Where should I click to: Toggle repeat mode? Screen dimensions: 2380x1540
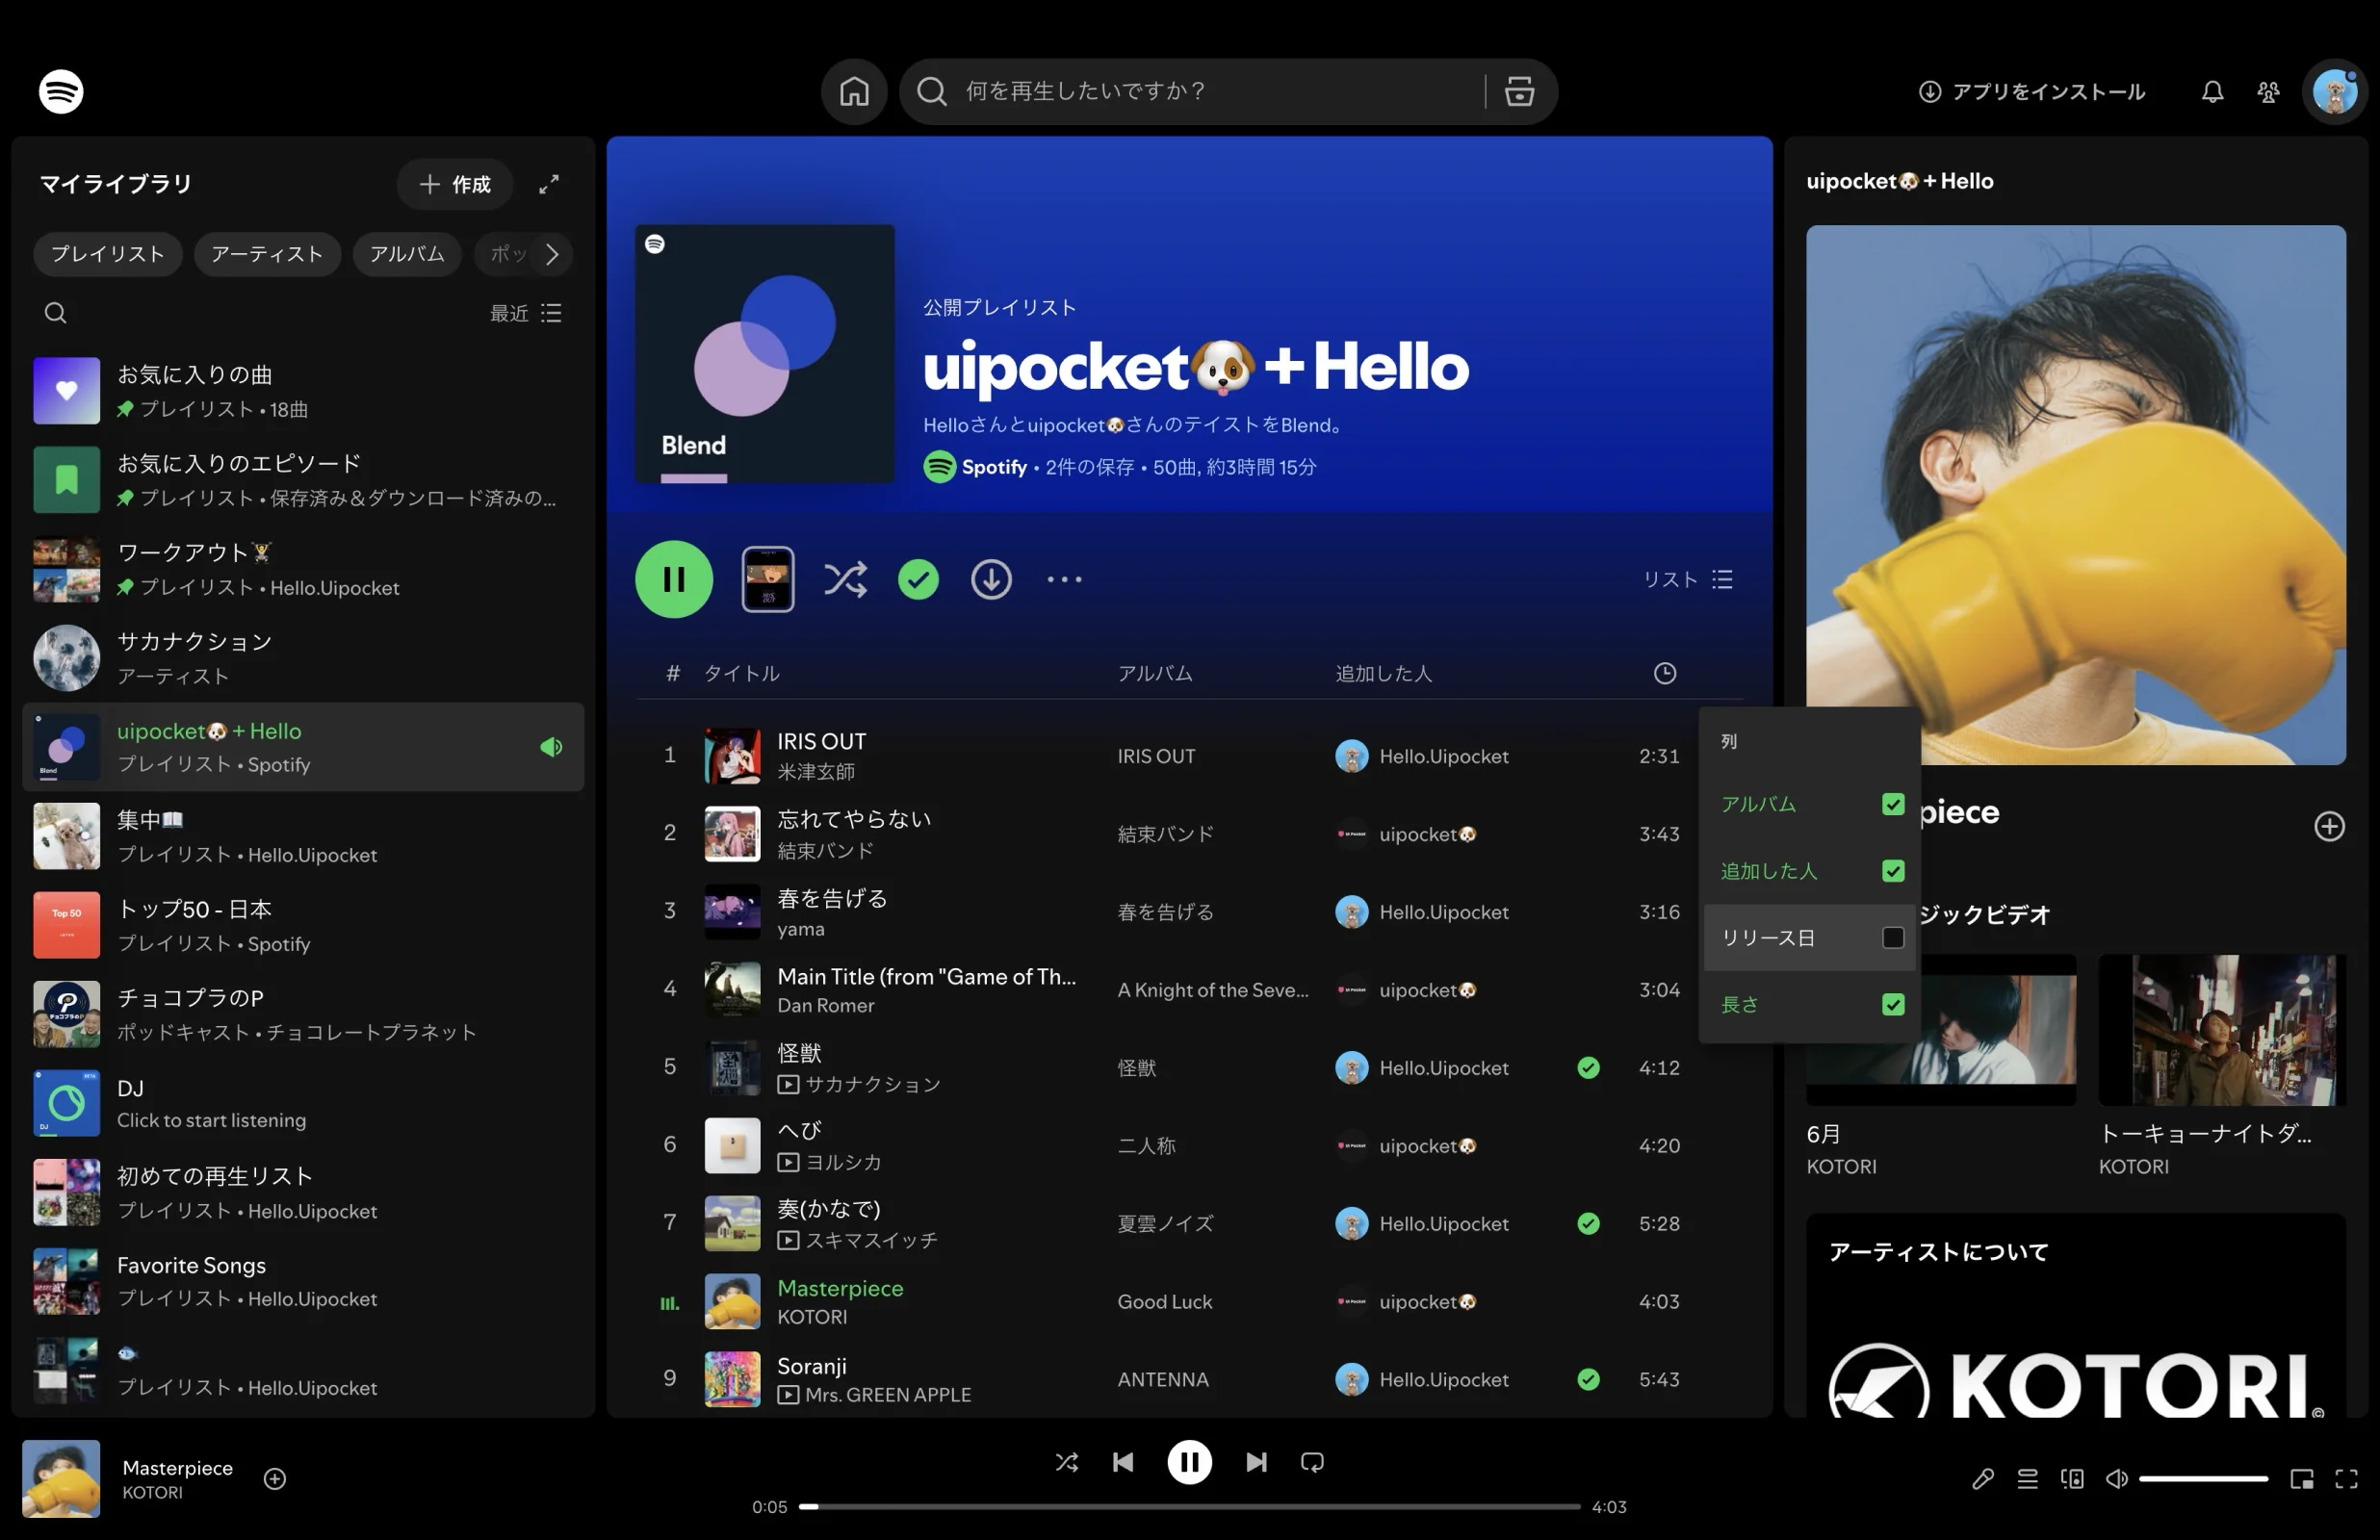pos(1312,1462)
